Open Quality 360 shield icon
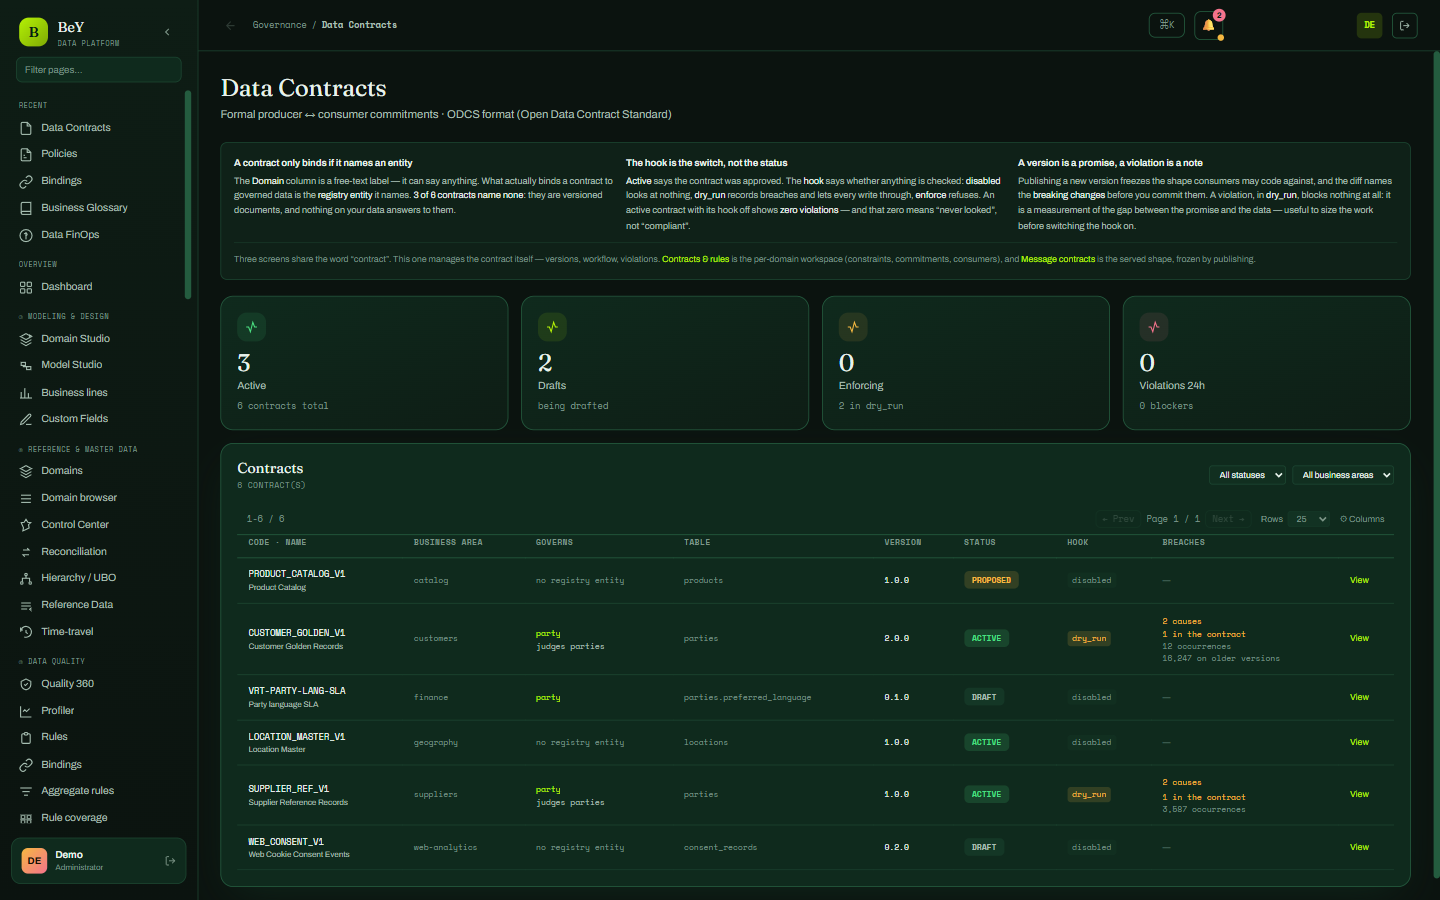The height and width of the screenshot is (900, 1440). (26, 684)
